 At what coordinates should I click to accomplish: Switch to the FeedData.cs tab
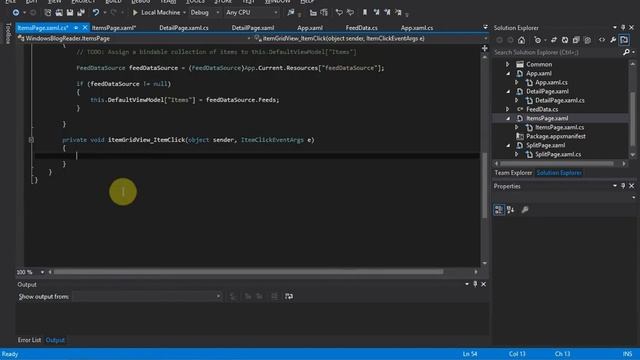tap(361, 28)
